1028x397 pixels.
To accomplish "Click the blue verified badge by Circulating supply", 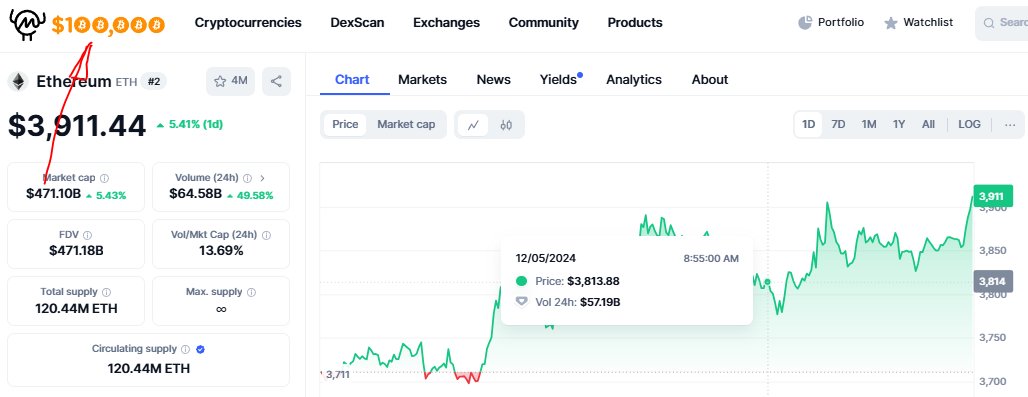I will pos(201,349).
